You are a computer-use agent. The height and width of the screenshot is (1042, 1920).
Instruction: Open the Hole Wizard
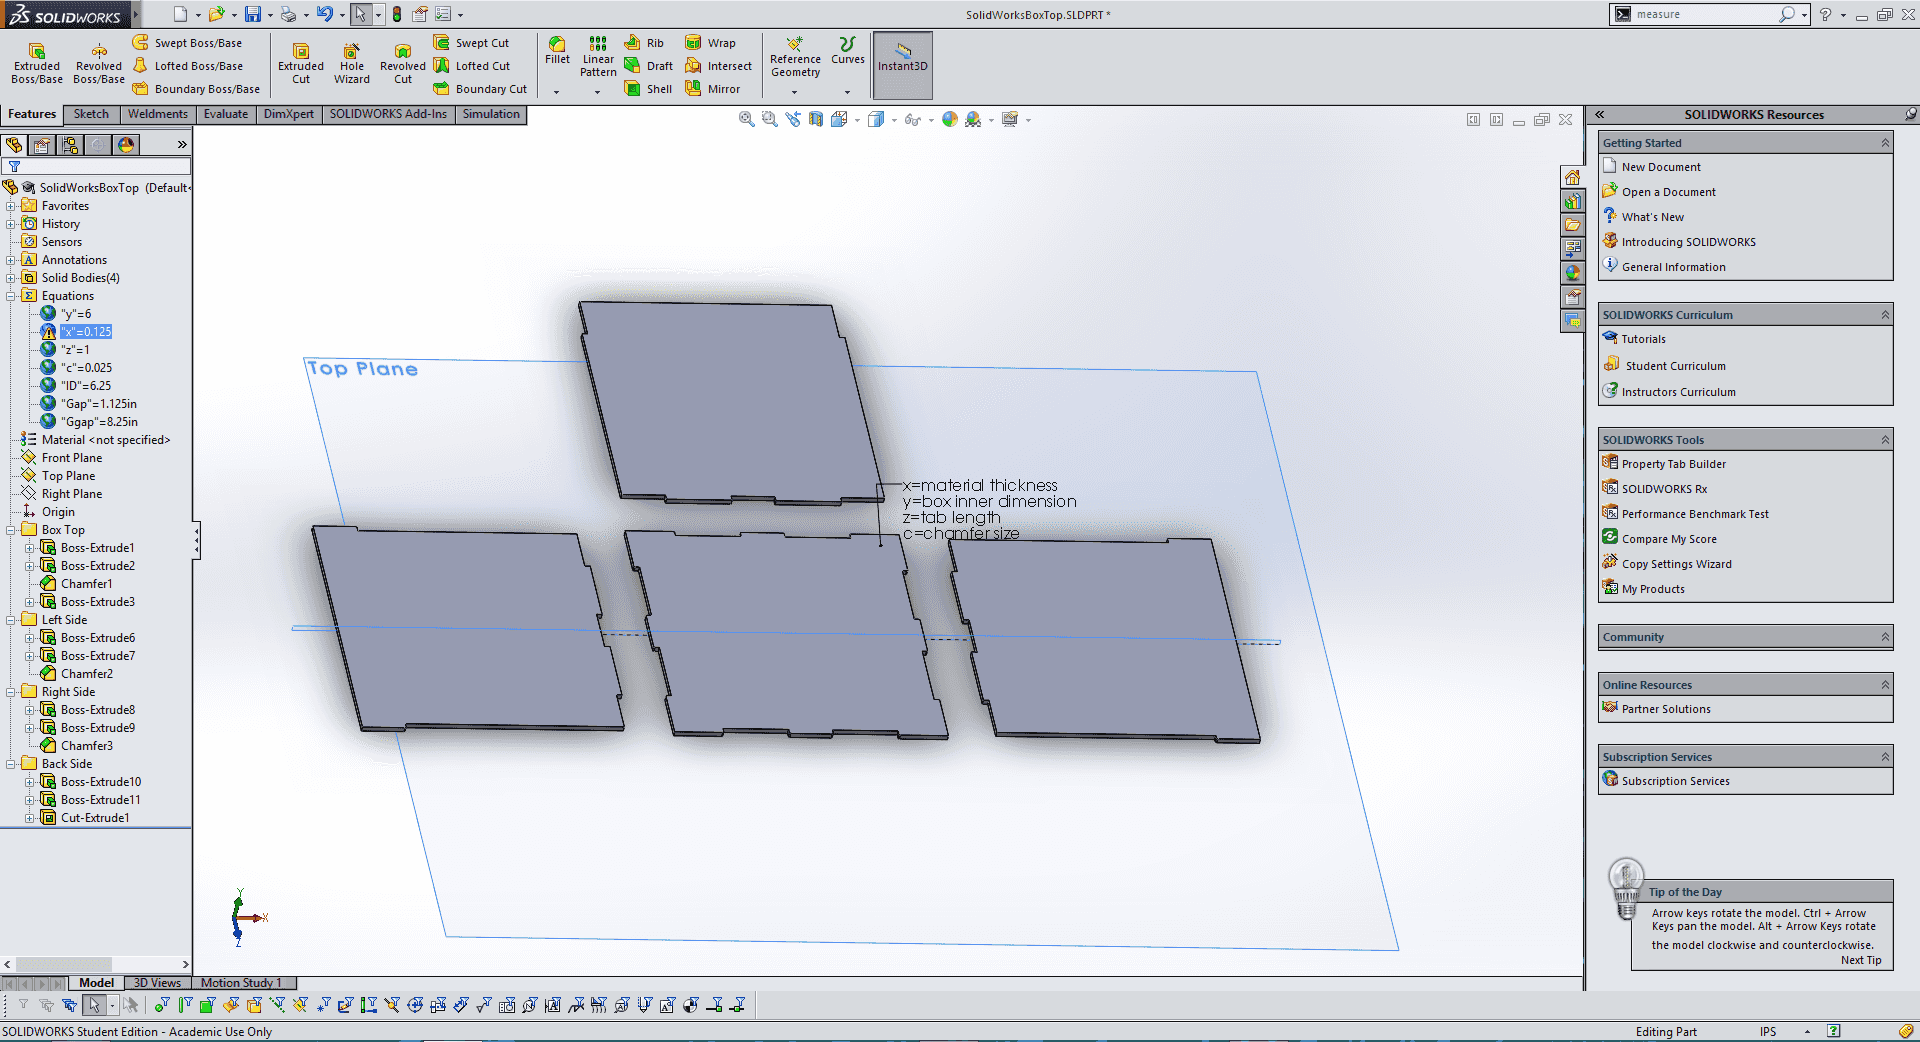(352, 63)
